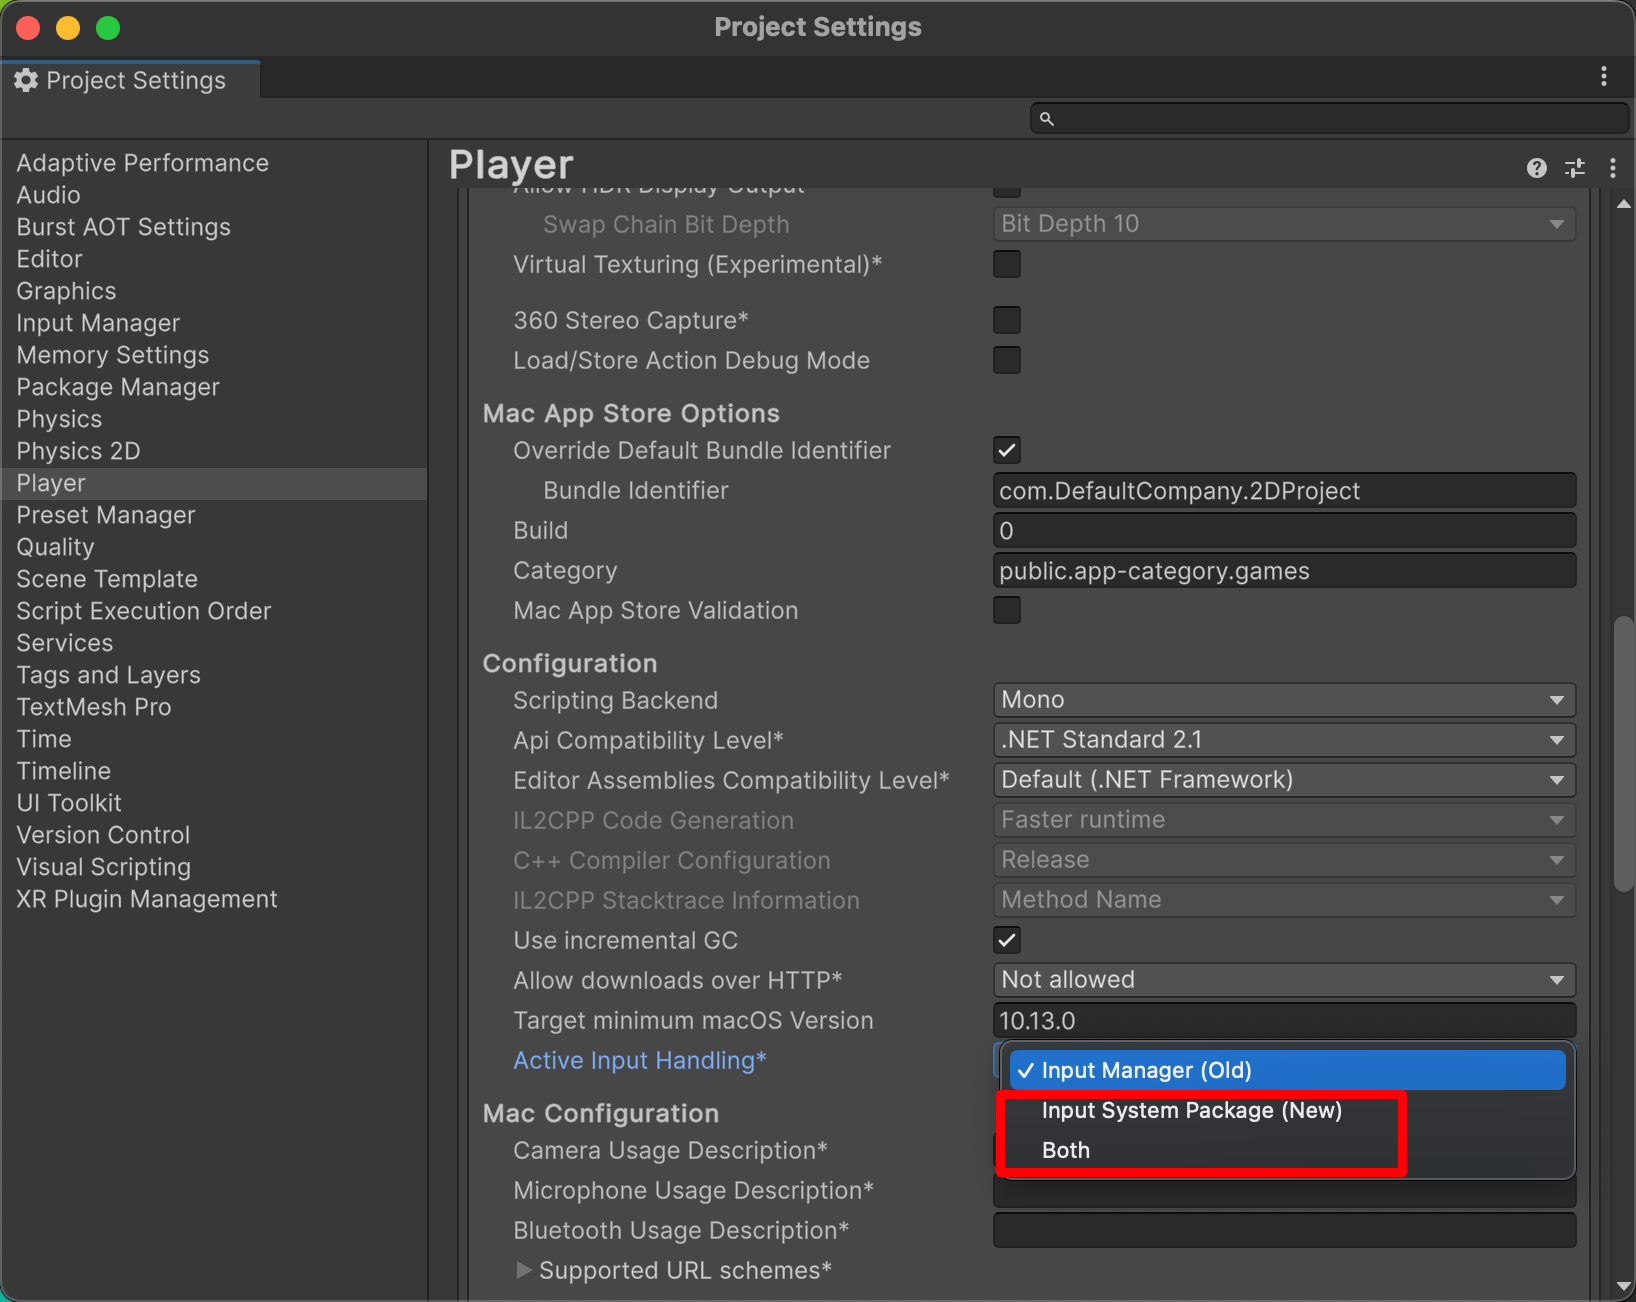
Task: Open IL2CPP Stacktrace Information dropdown
Action: 1284,900
